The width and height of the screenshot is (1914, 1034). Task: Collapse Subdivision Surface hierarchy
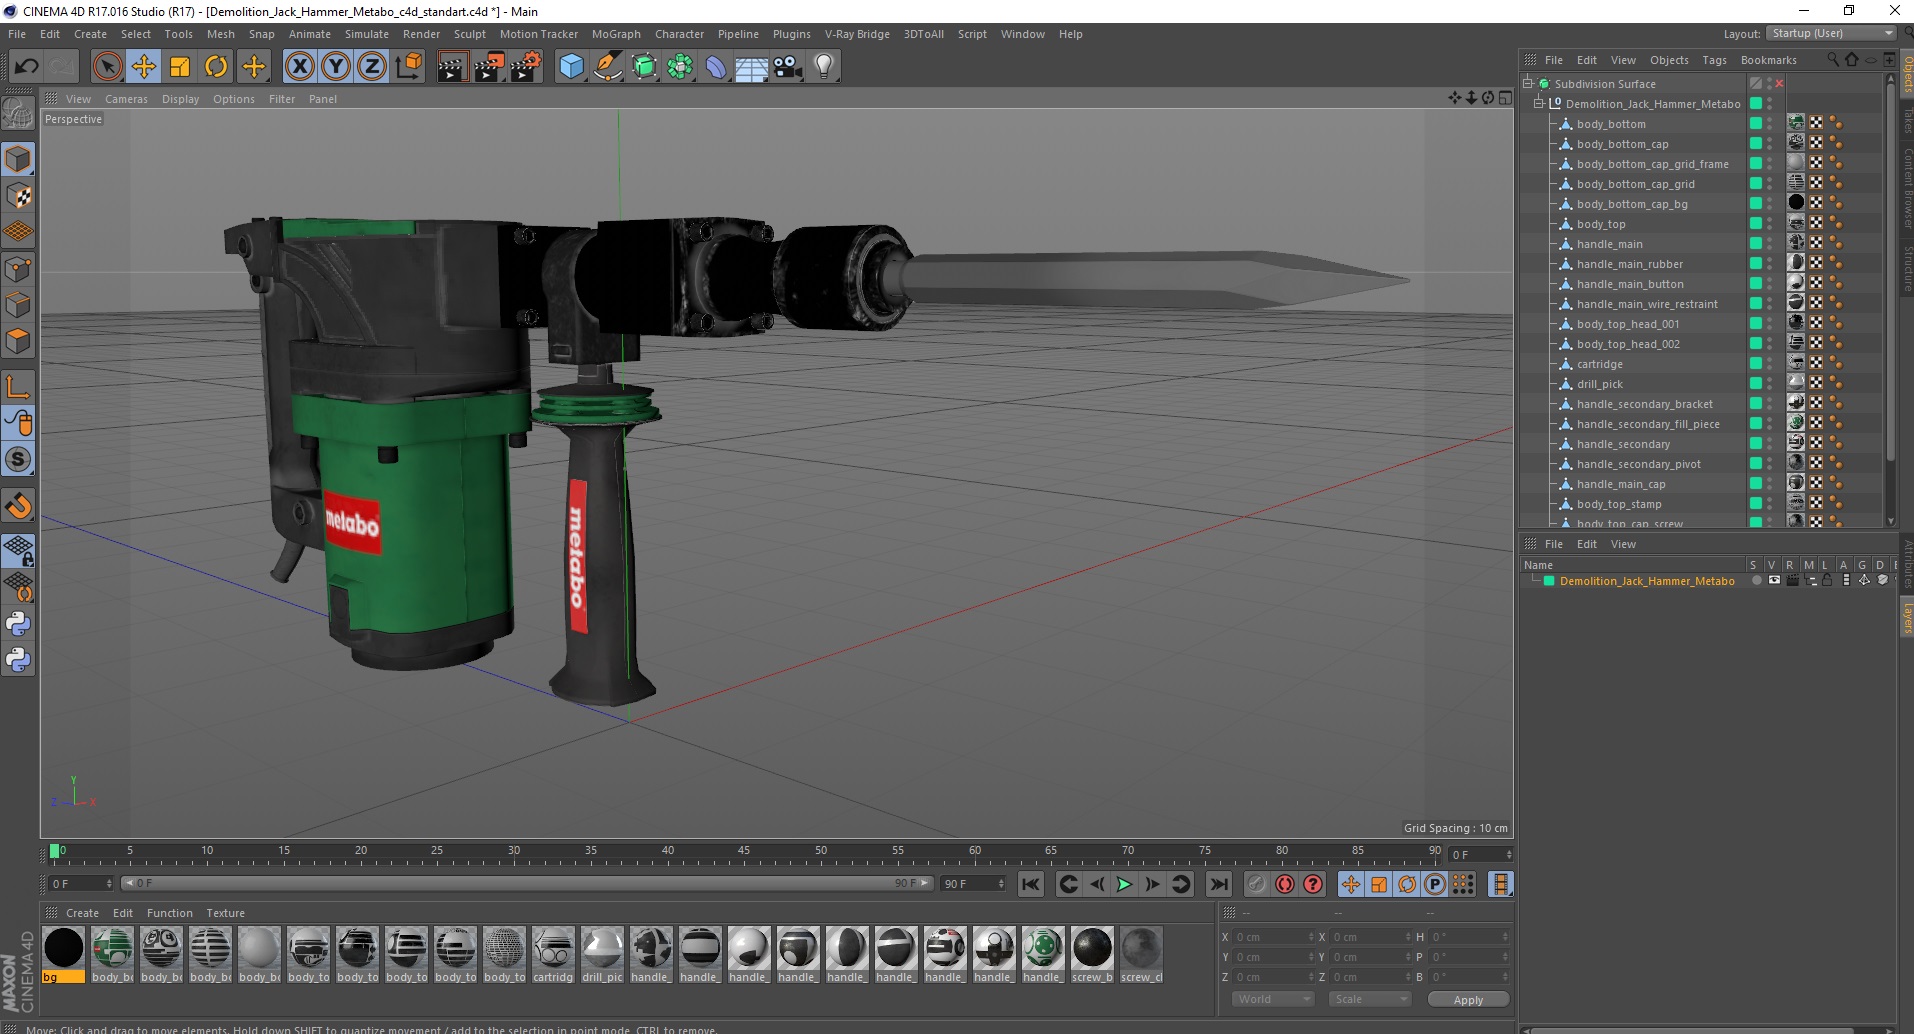pyautogui.click(x=1528, y=84)
